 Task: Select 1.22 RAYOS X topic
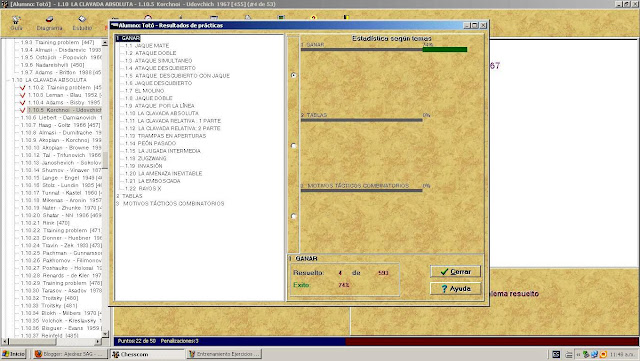[143, 188]
